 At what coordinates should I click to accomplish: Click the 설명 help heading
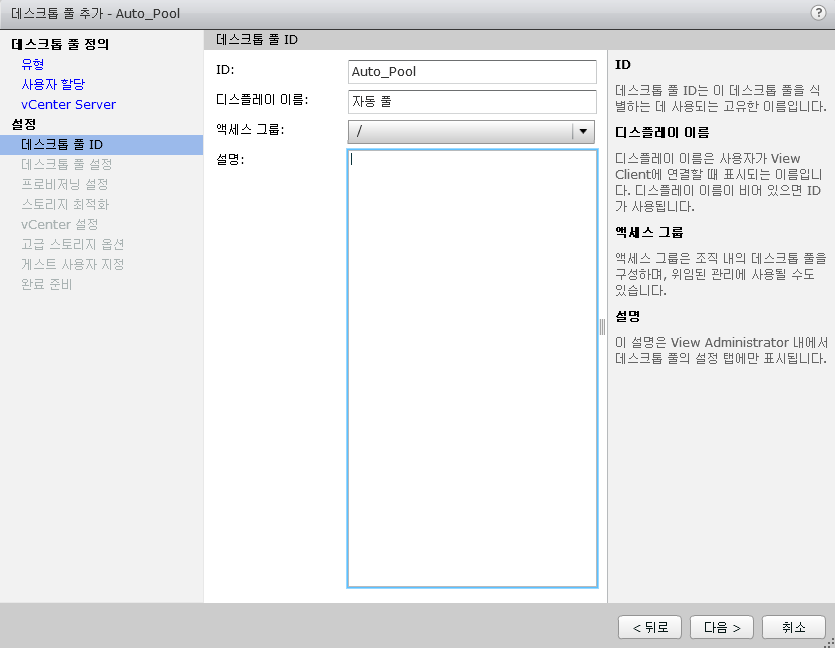coord(627,317)
